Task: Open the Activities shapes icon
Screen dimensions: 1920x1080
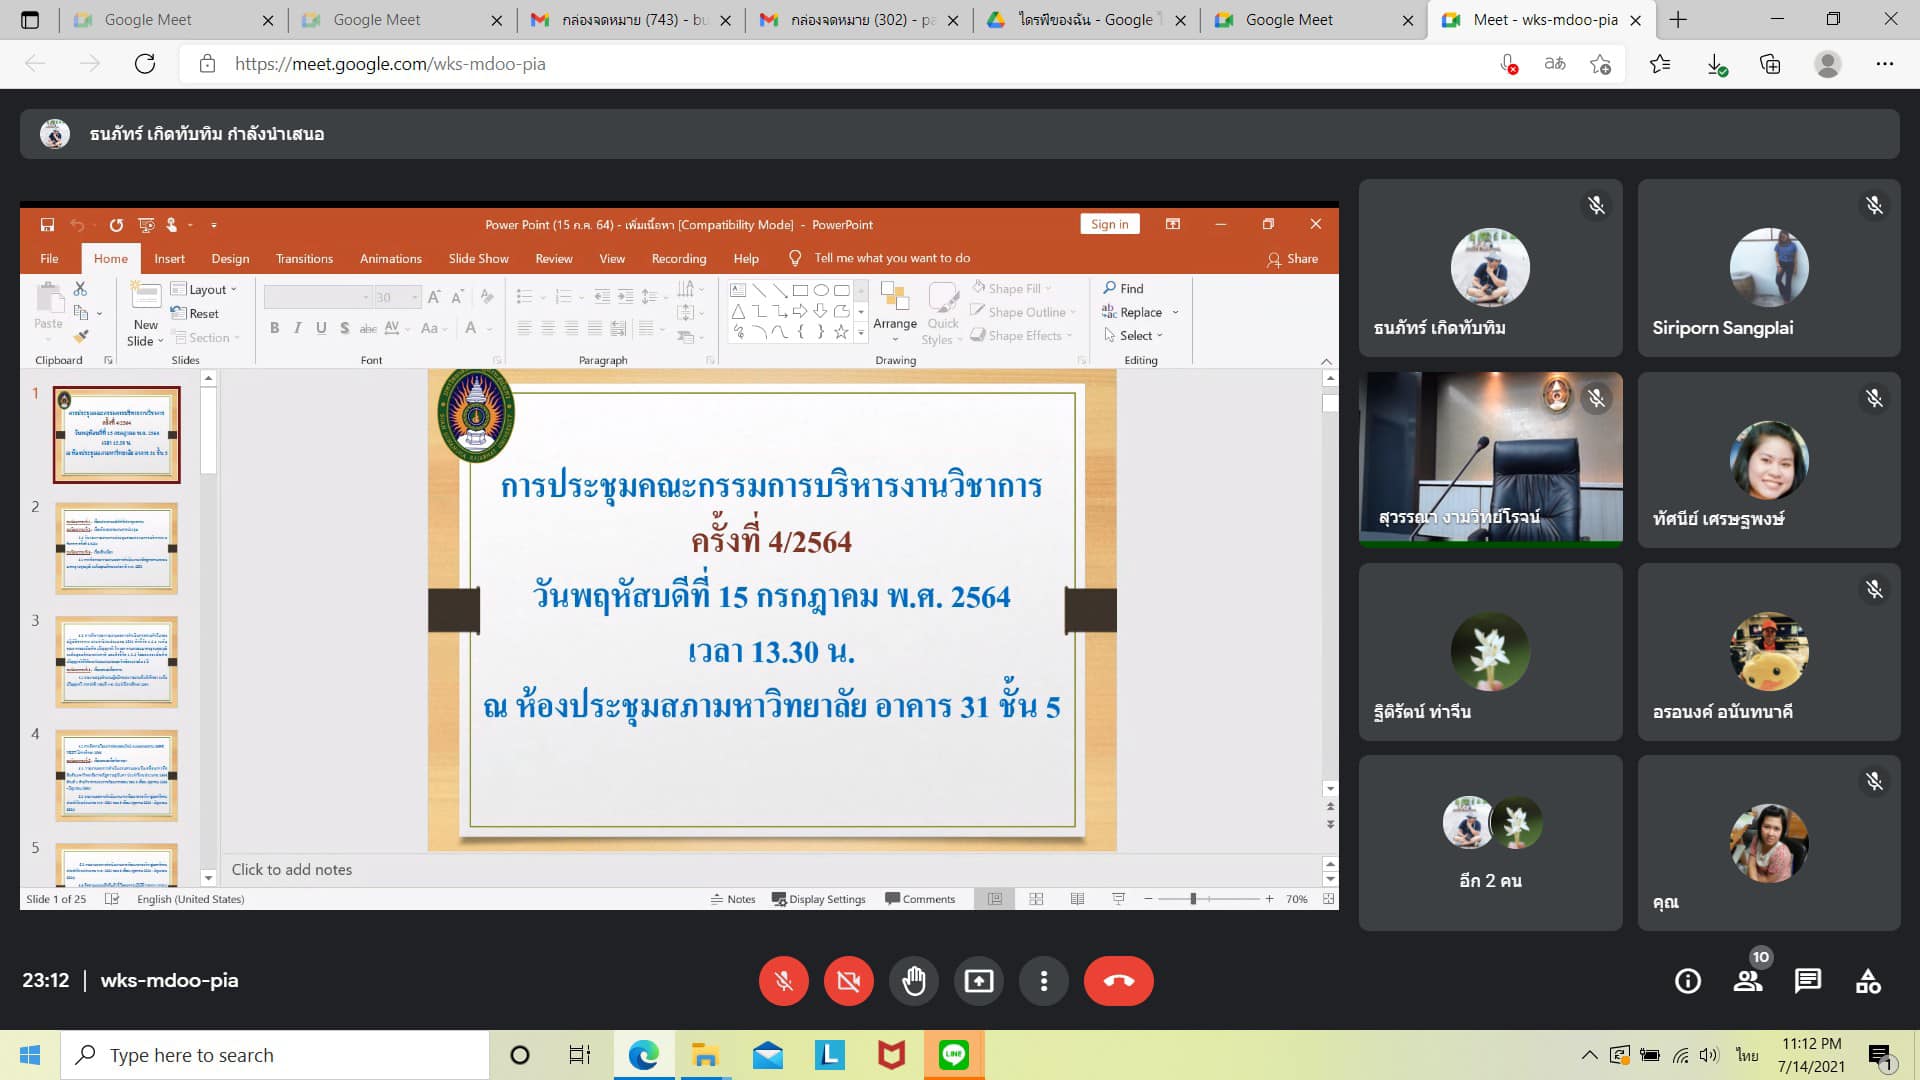Action: pos(1867,981)
